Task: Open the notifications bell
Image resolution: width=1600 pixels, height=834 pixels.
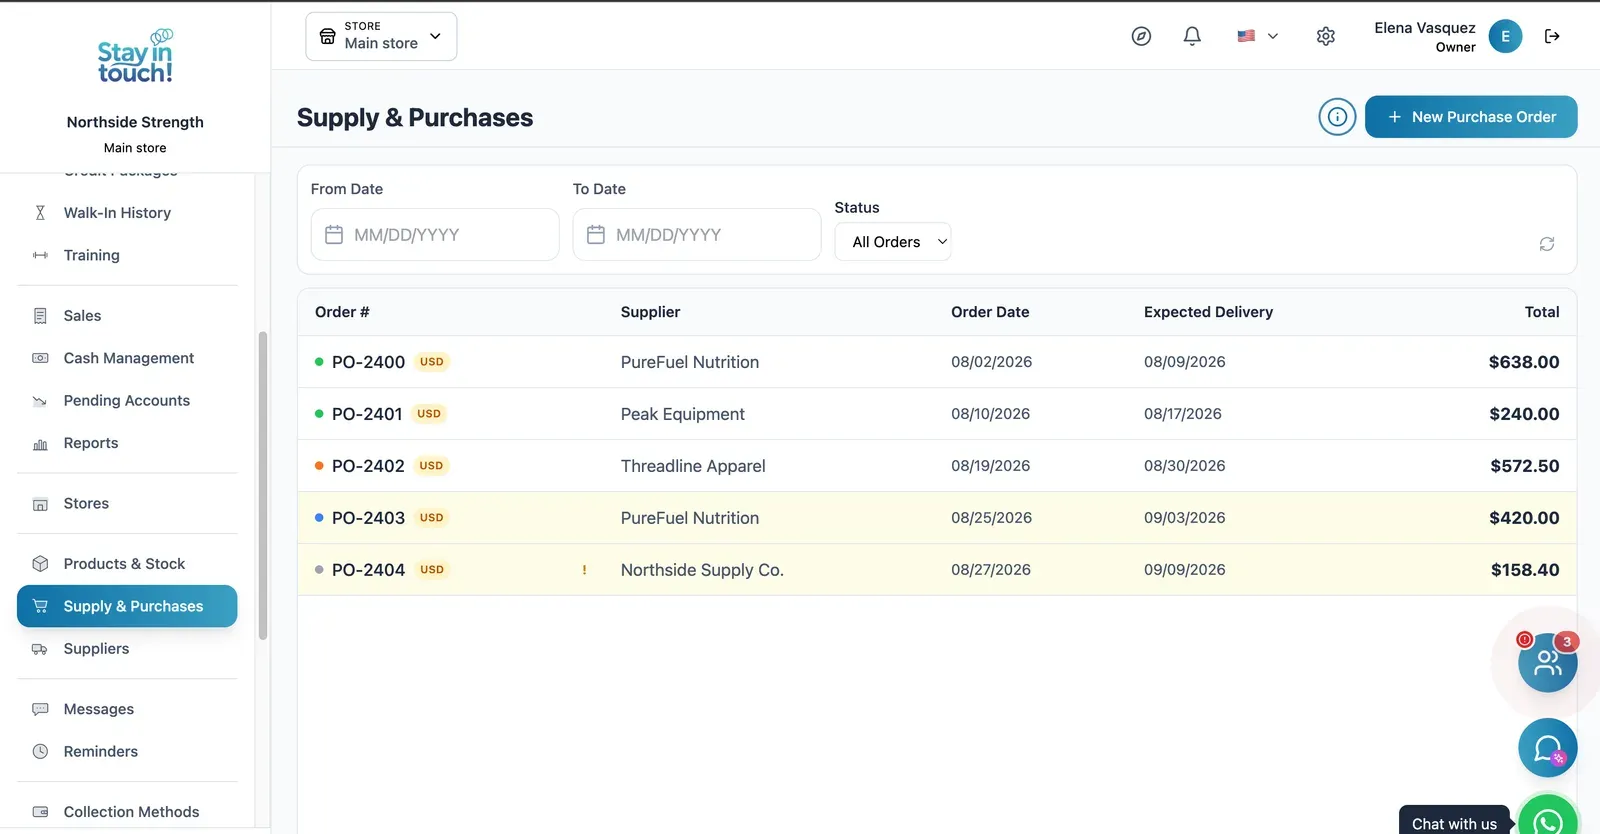Action: point(1192,36)
